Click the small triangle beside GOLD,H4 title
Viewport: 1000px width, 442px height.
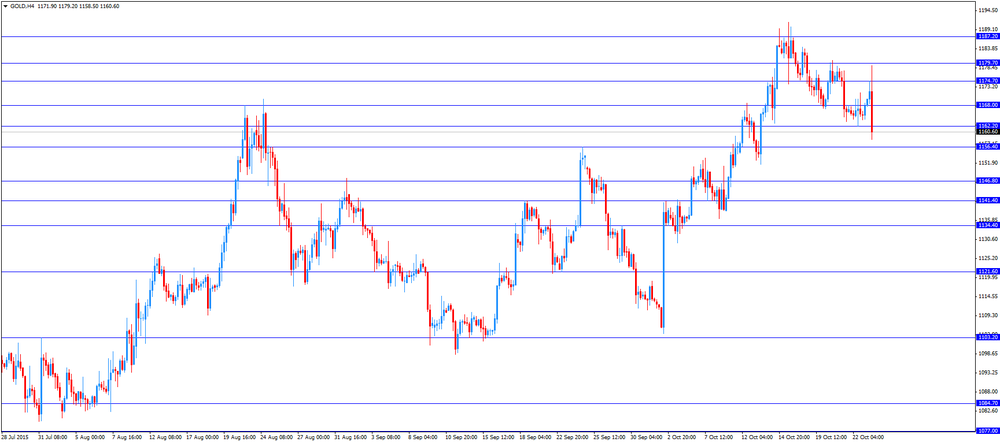pos(6,6)
